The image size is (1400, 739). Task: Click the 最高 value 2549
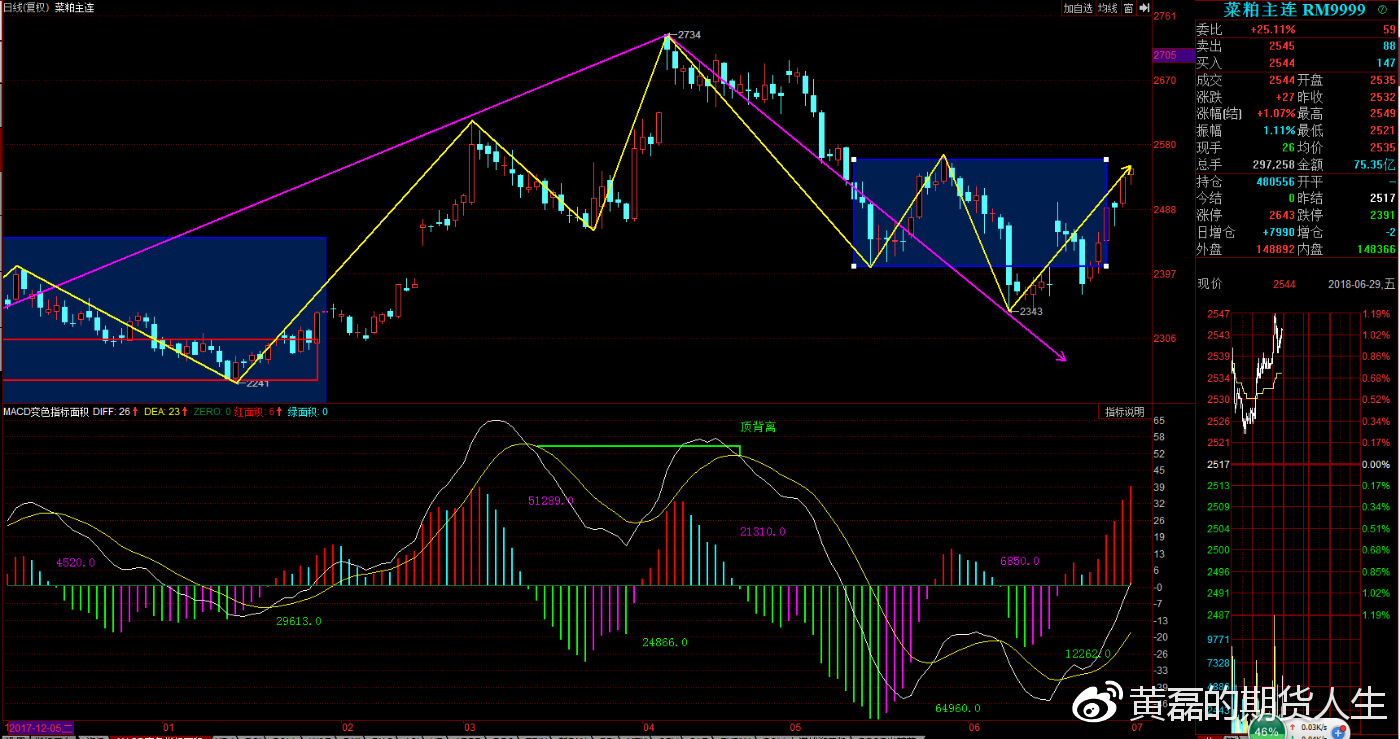point(1383,114)
